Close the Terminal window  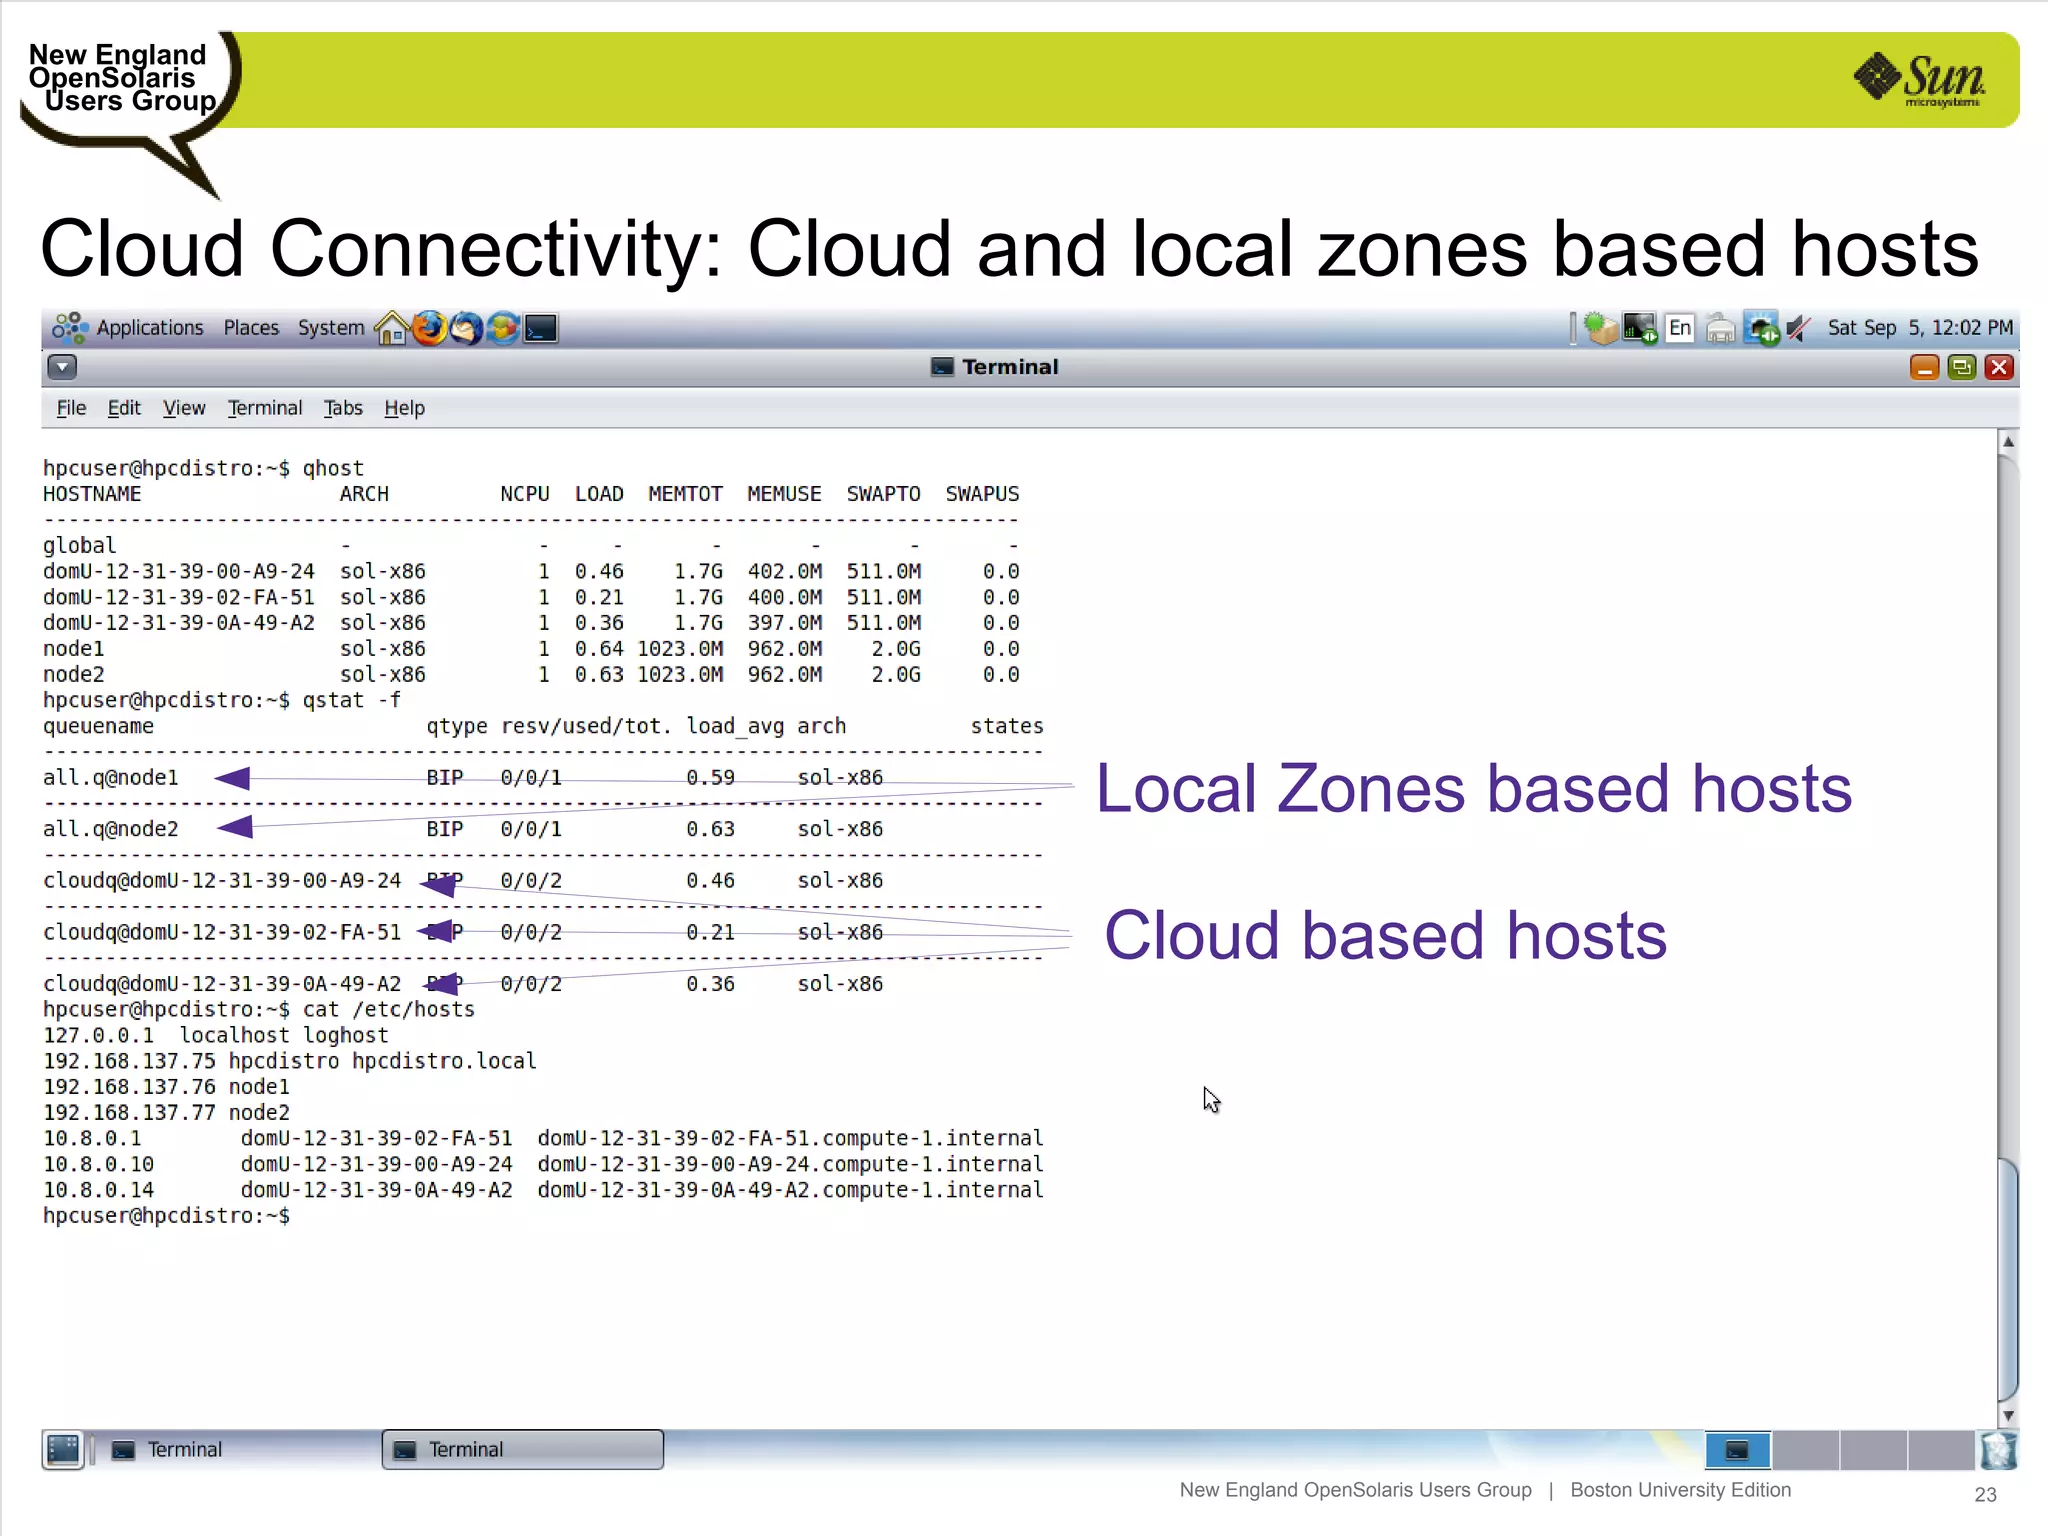[x=1999, y=367]
